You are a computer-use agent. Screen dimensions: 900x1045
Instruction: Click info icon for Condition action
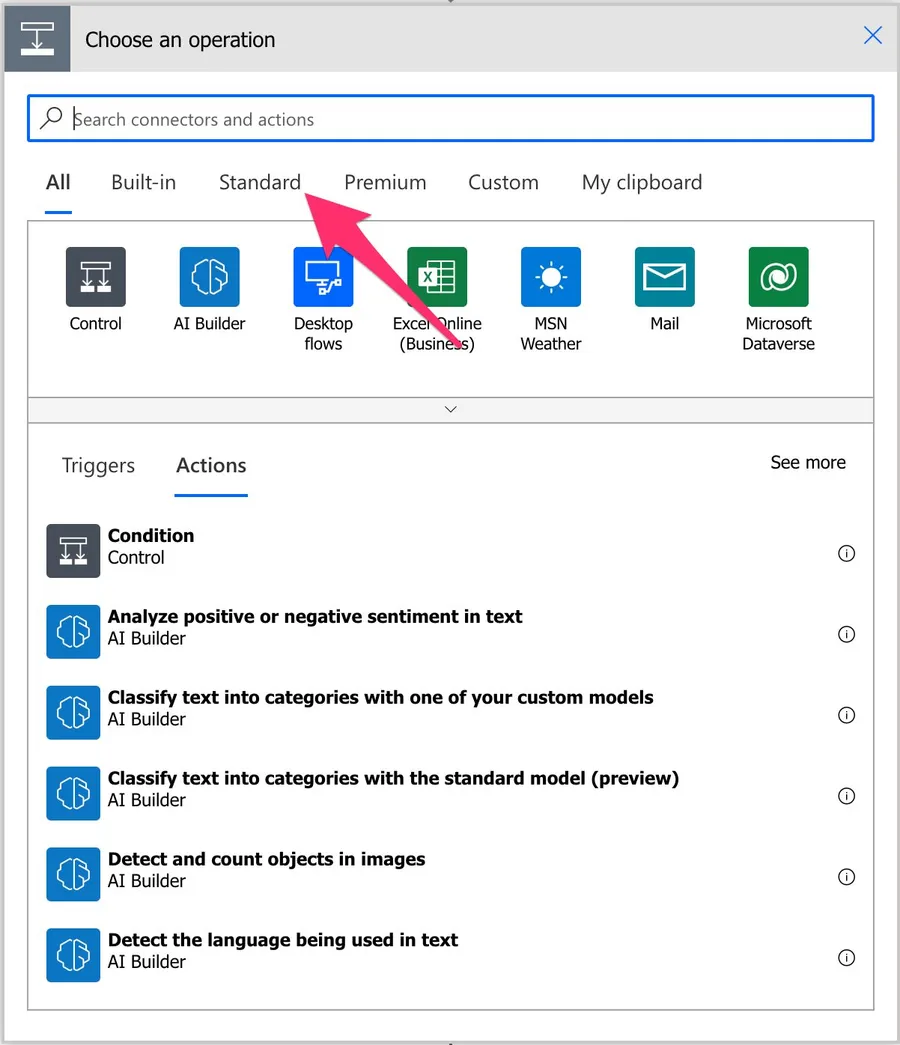[846, 553]
